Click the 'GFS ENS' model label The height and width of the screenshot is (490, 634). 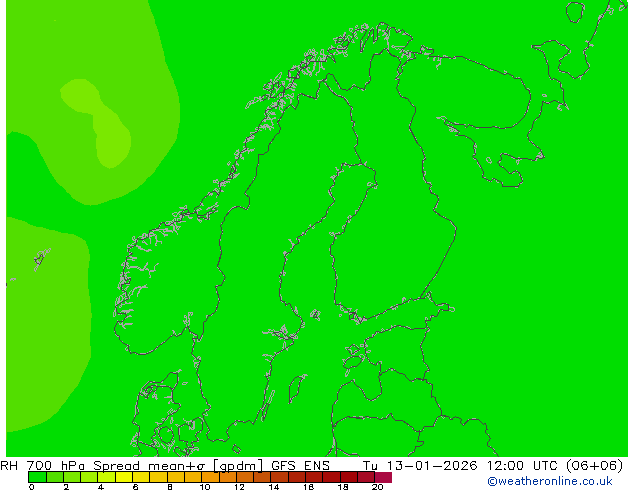click(x=300, y=465)
